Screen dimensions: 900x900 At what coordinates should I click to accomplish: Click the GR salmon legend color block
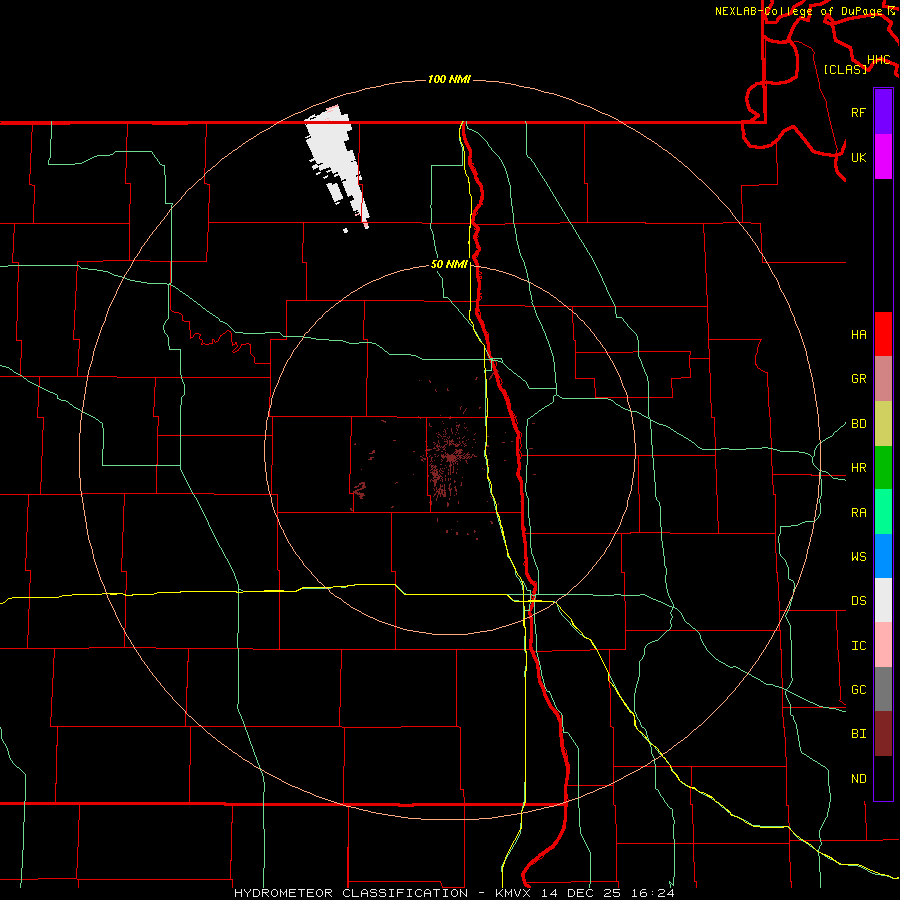click(883, 378)
